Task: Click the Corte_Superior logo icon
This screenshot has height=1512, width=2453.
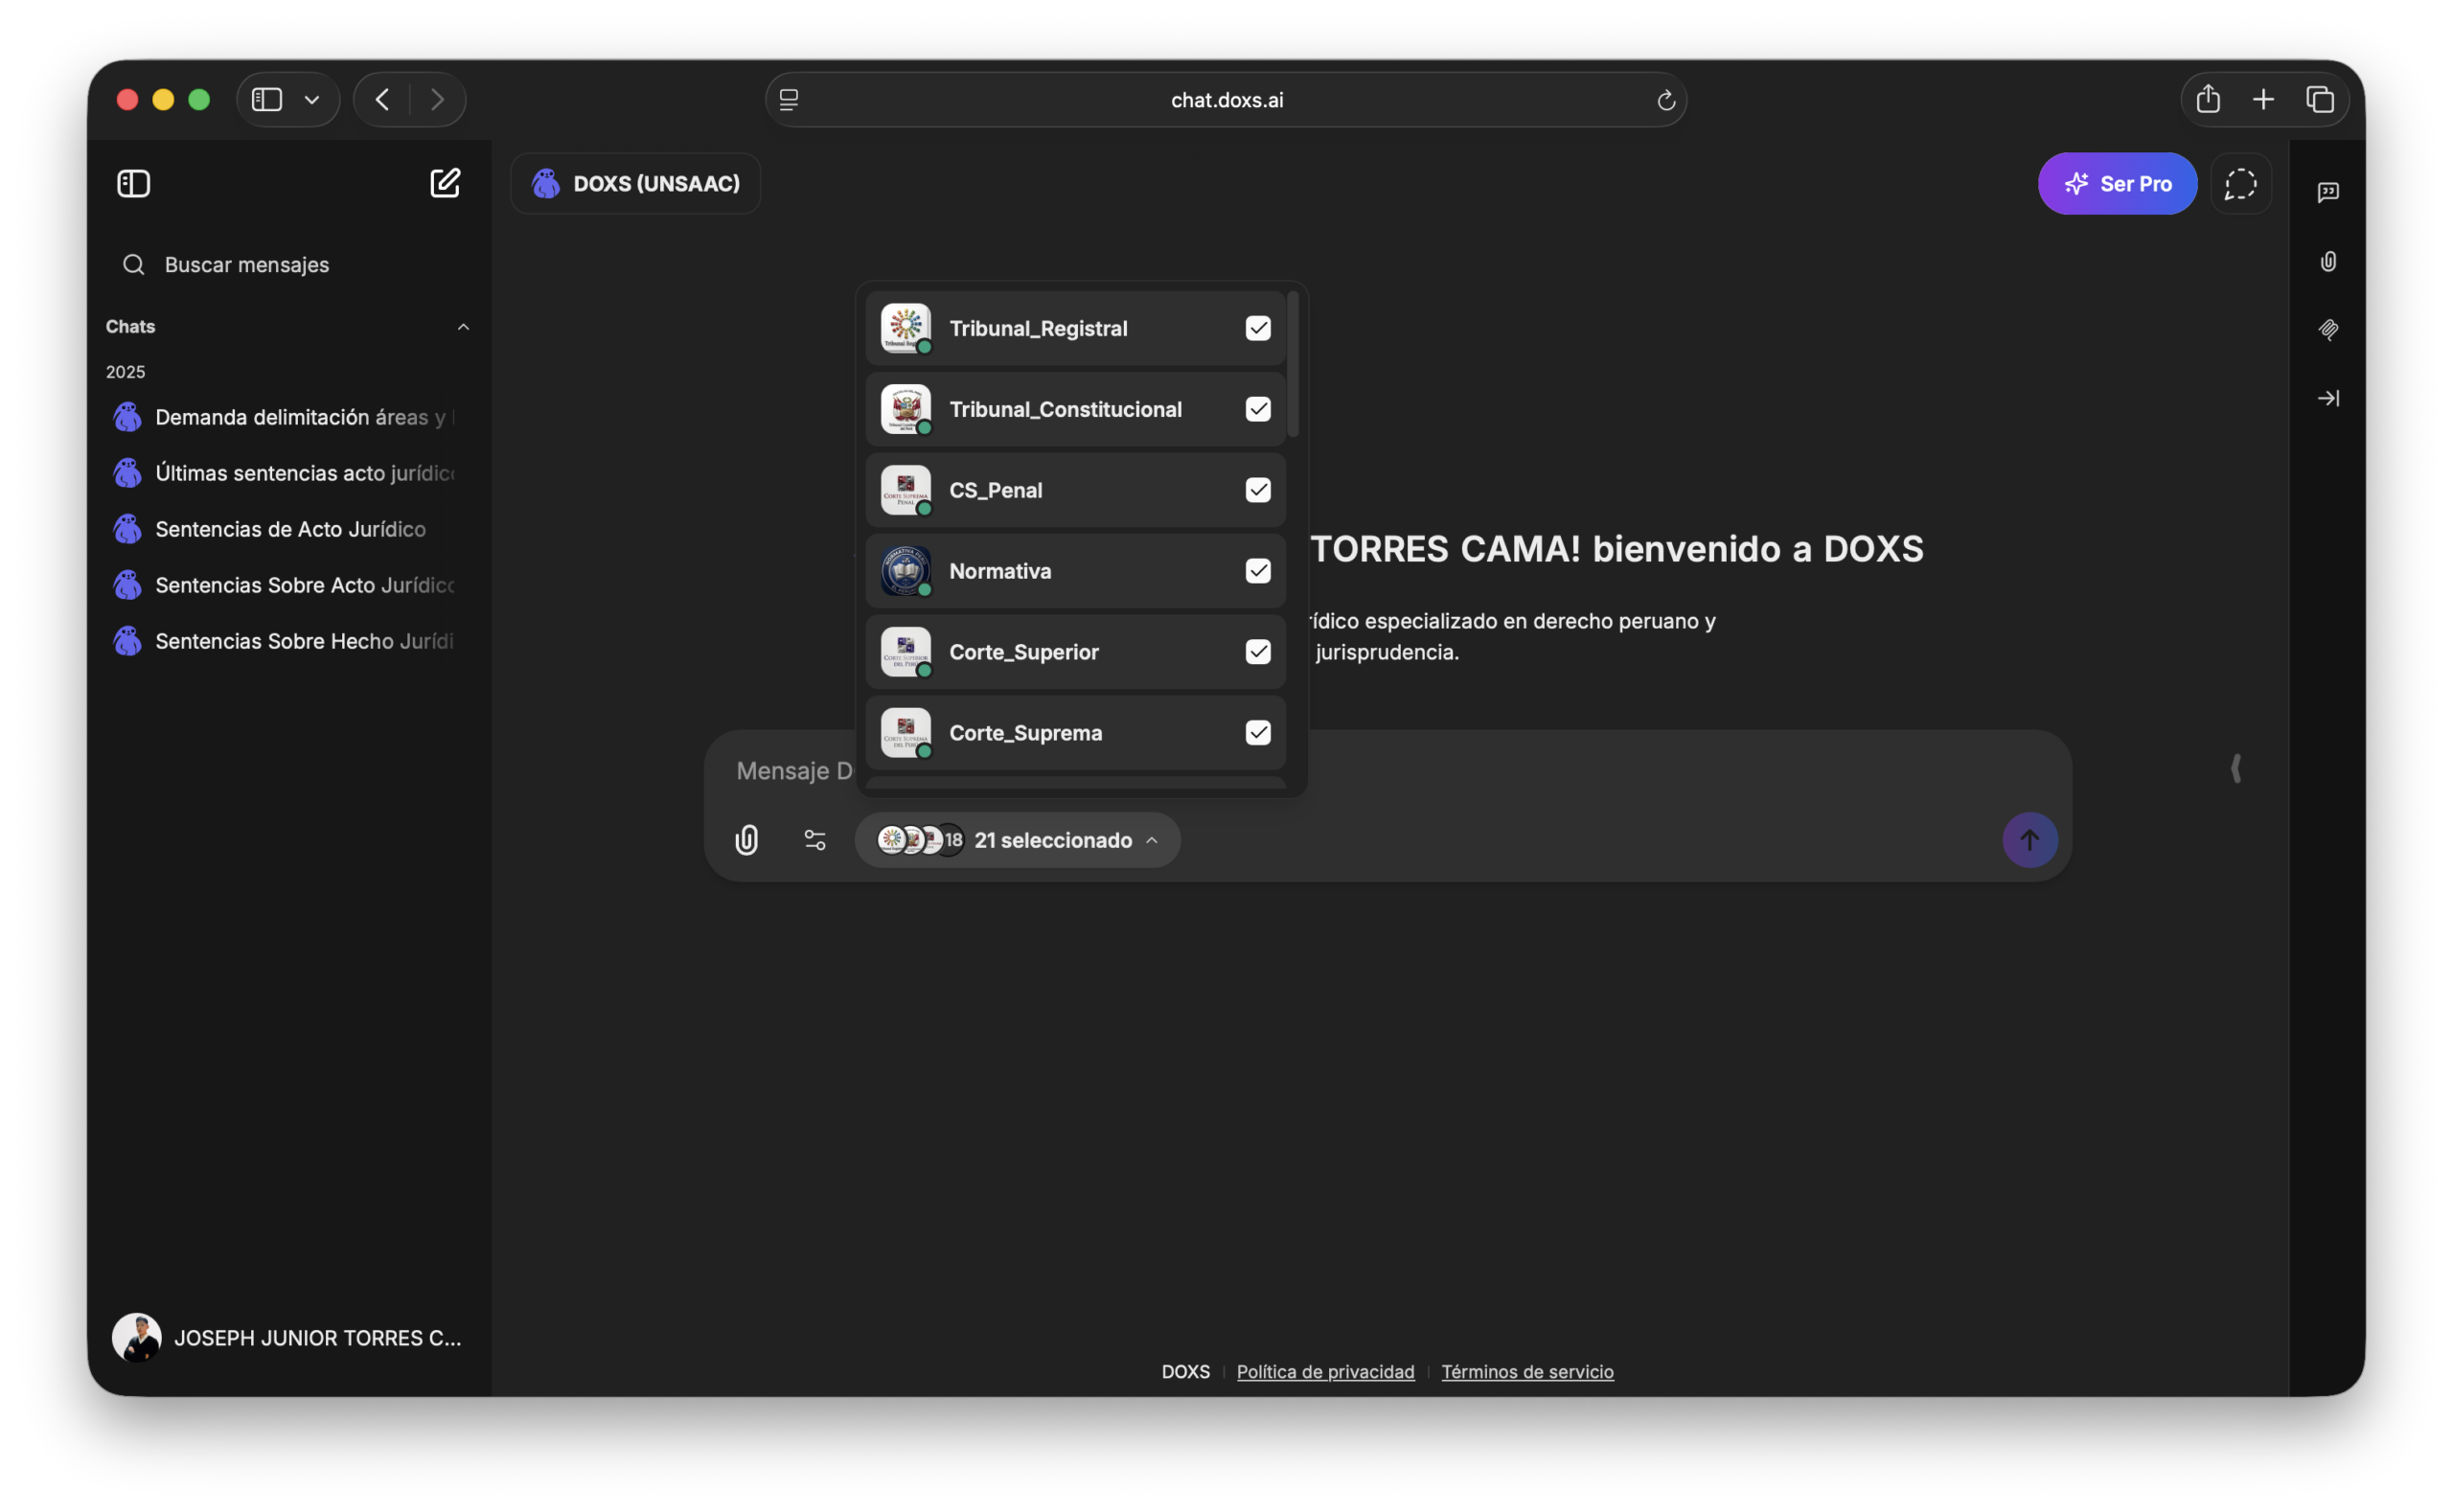Action: pyautogui.click(x=905, y=652)
